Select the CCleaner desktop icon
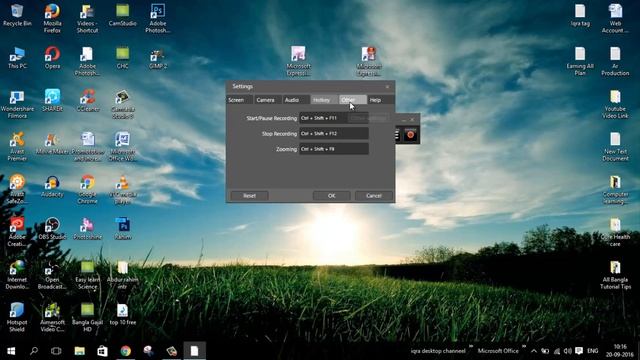The height and width of the screenshot is (360, 640). (x=87, y=101)
